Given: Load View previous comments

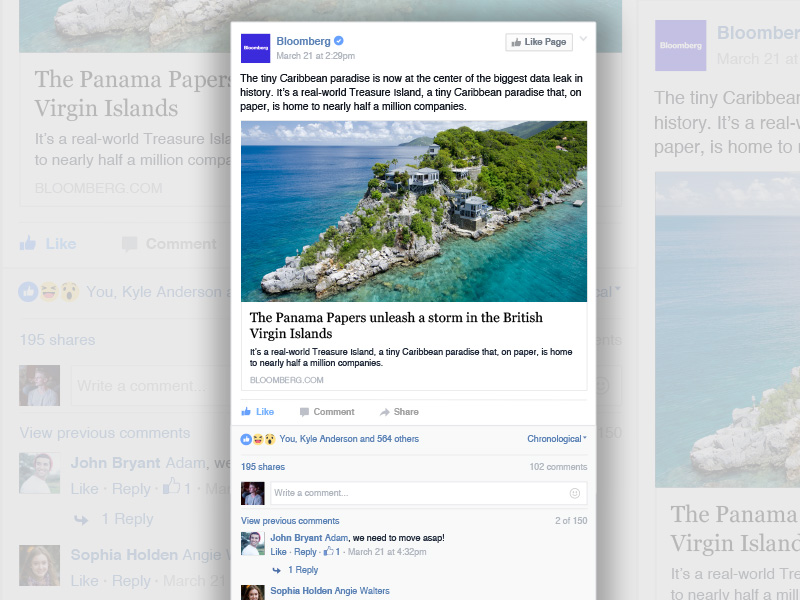Looking at the screenshot, I should [290, 521].
